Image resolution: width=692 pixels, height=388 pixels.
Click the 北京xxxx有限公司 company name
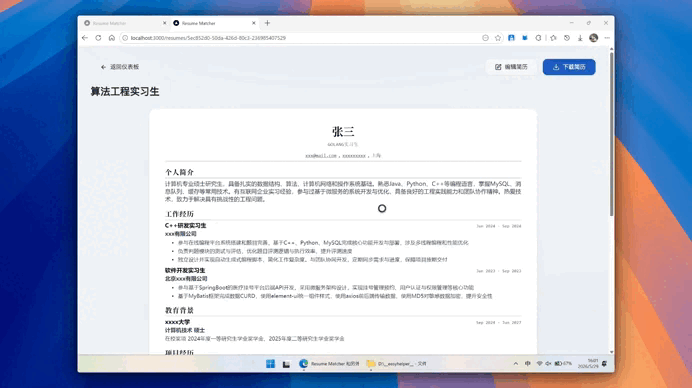[186, 279]
